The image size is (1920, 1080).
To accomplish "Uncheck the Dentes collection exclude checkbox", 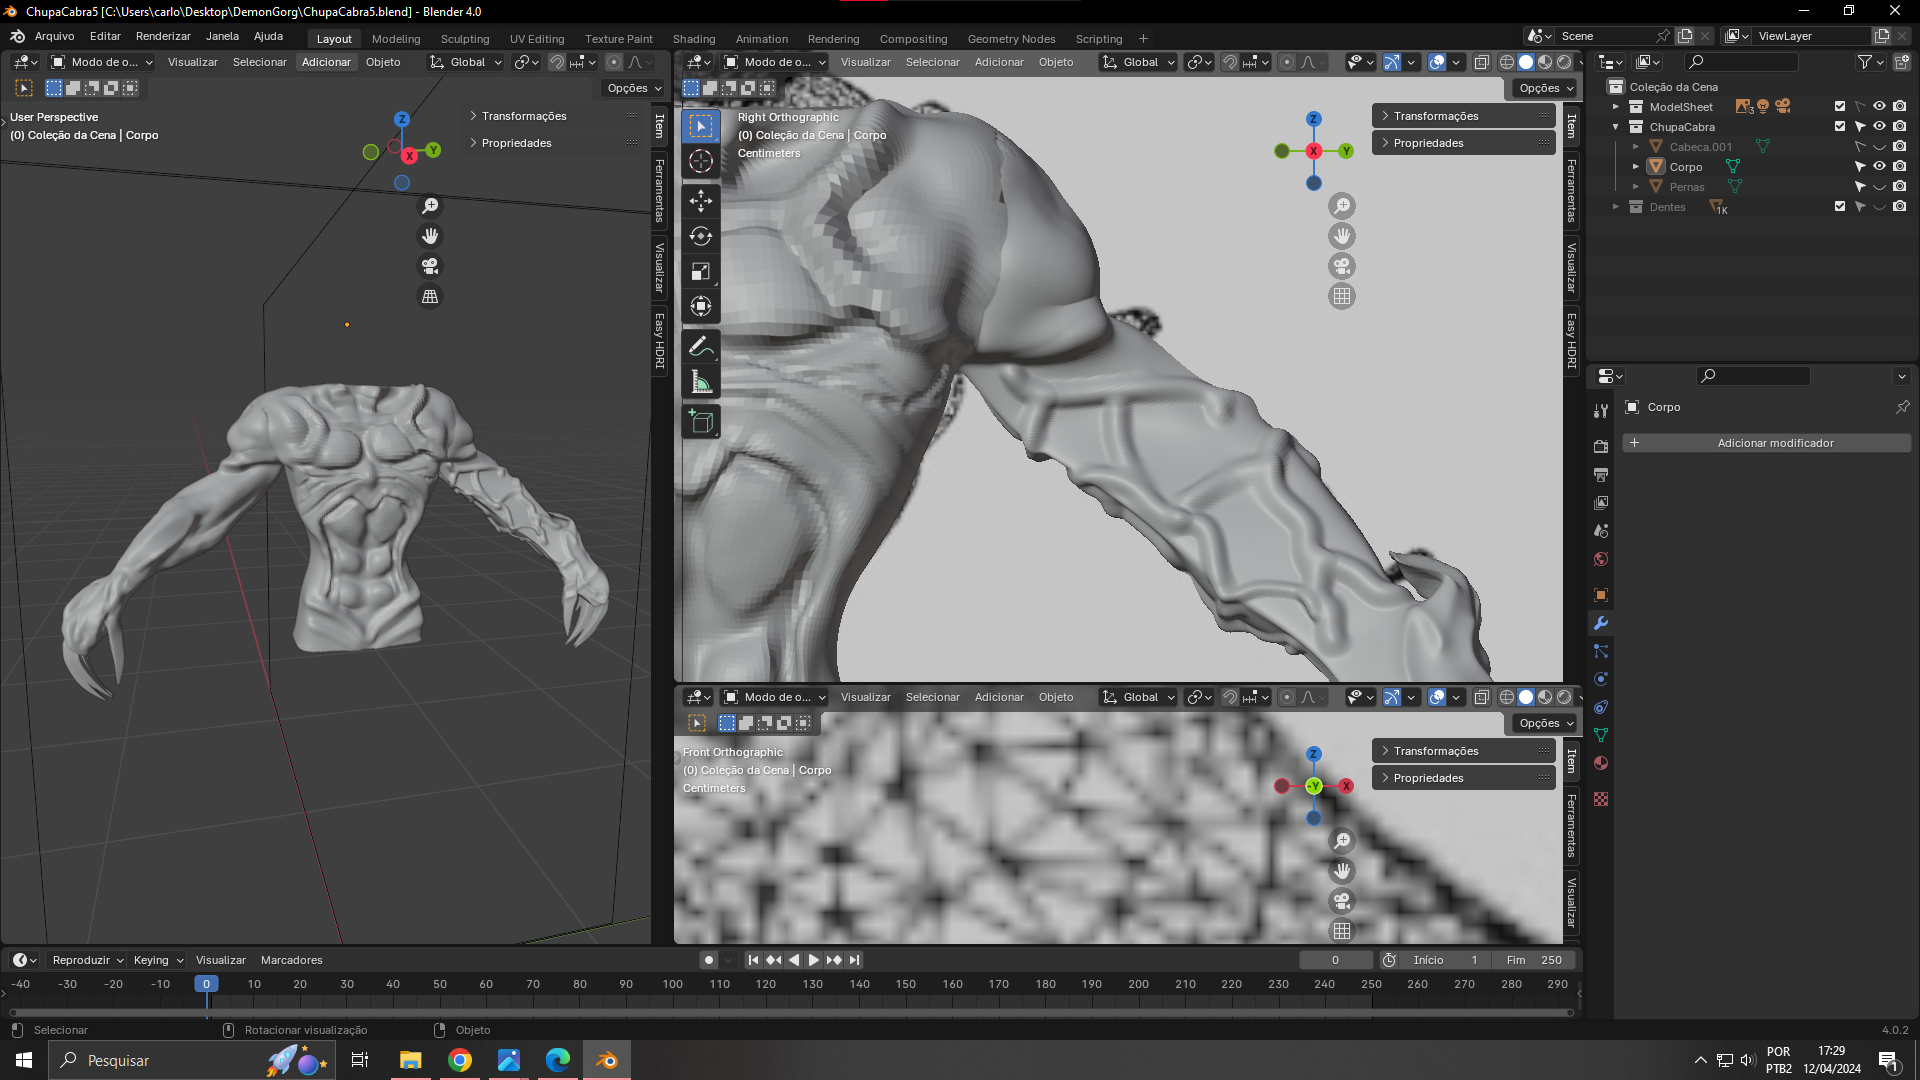I will (x=1840, y=207).
